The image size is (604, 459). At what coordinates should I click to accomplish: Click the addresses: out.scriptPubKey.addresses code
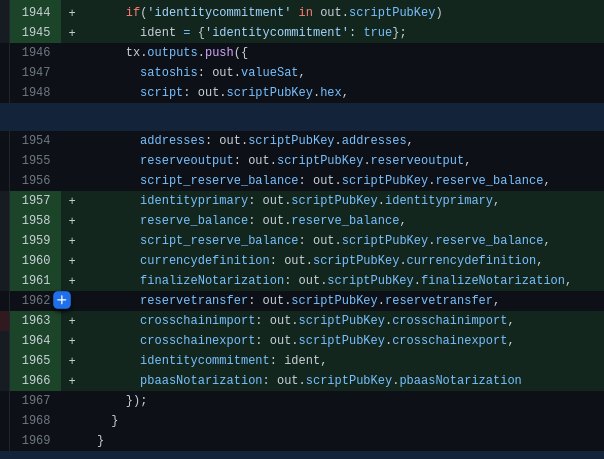tap(276, 140)
